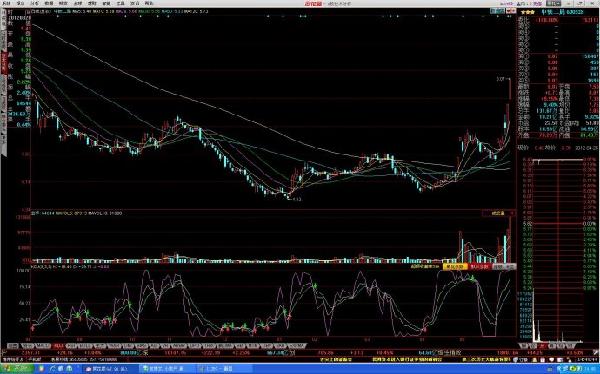Toggle the highlighted red indicator tab at bottom

pyautogui.click(x=59, y=346)
